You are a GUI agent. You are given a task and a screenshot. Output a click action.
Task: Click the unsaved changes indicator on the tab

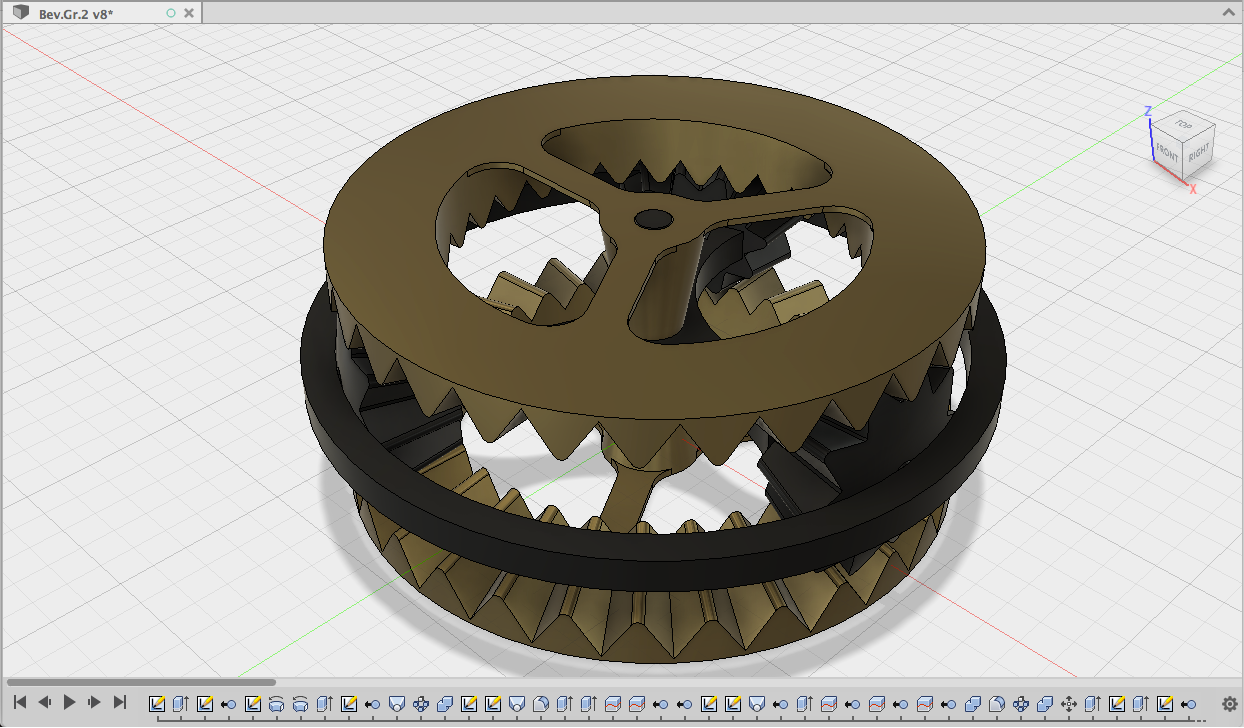click(172, 13)
